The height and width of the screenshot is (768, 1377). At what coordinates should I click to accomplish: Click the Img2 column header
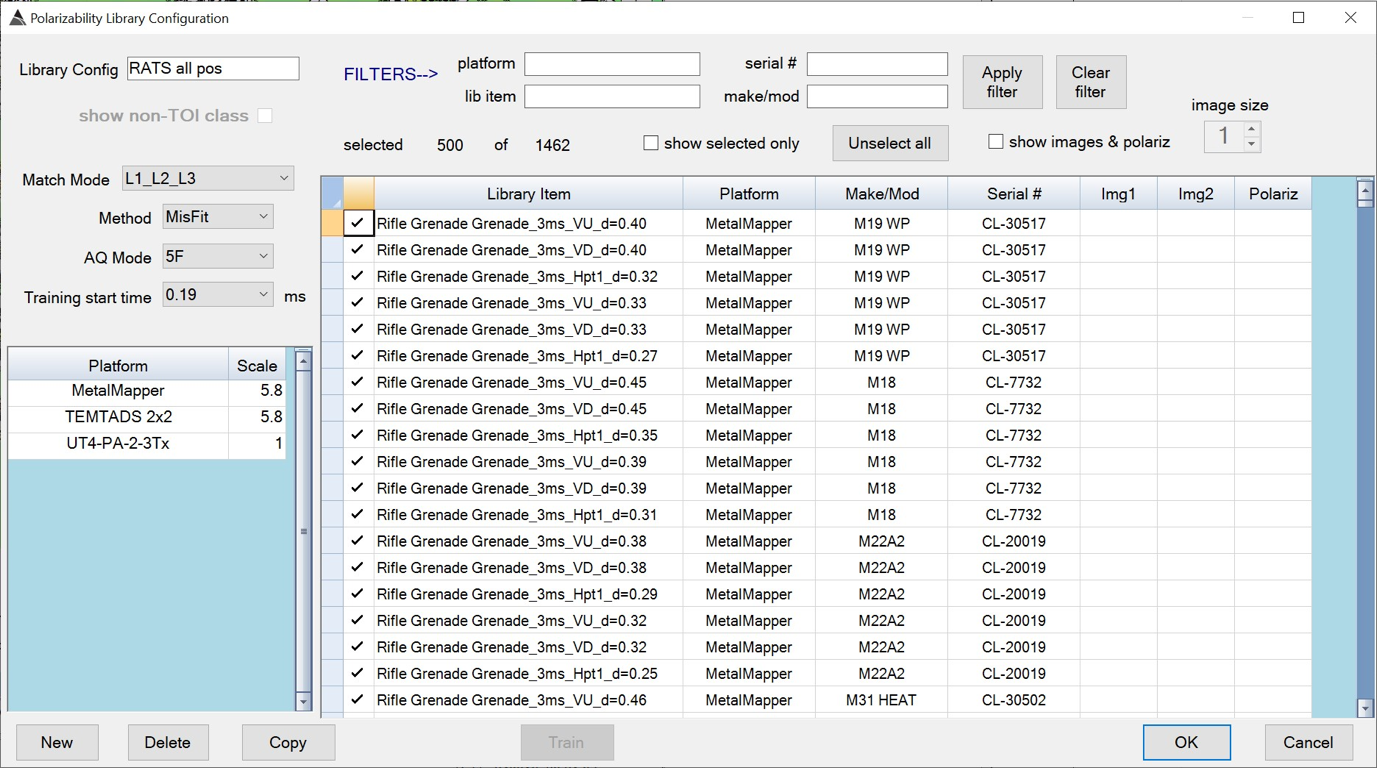1196,194
